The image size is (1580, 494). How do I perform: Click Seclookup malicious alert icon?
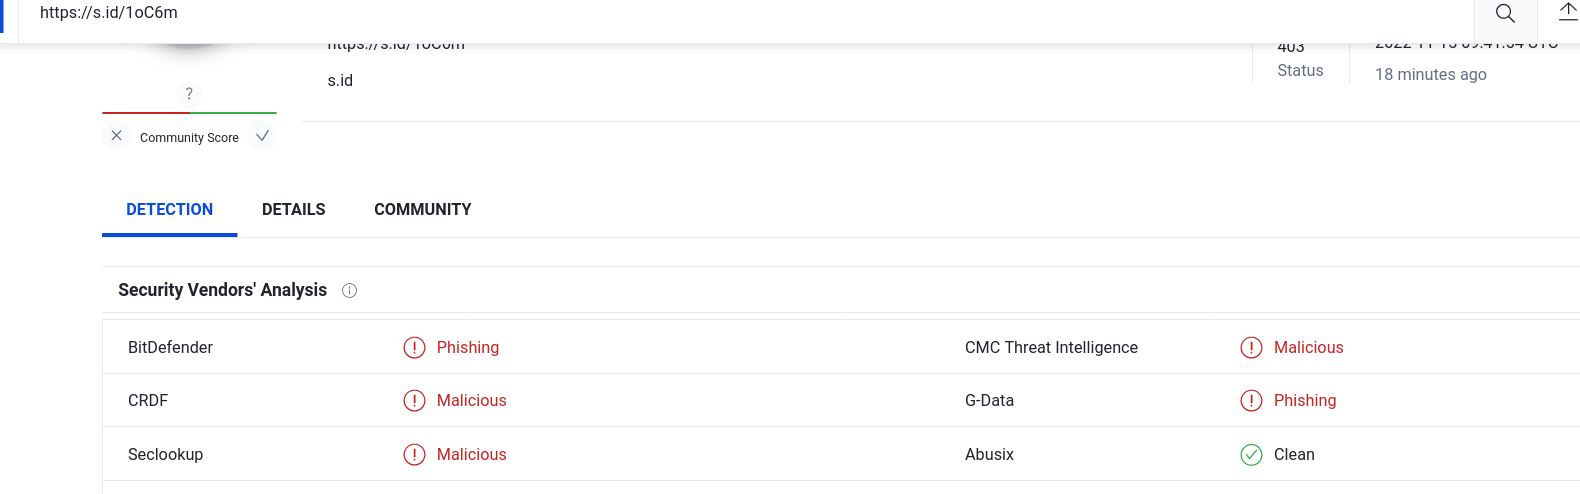(414, 455)
